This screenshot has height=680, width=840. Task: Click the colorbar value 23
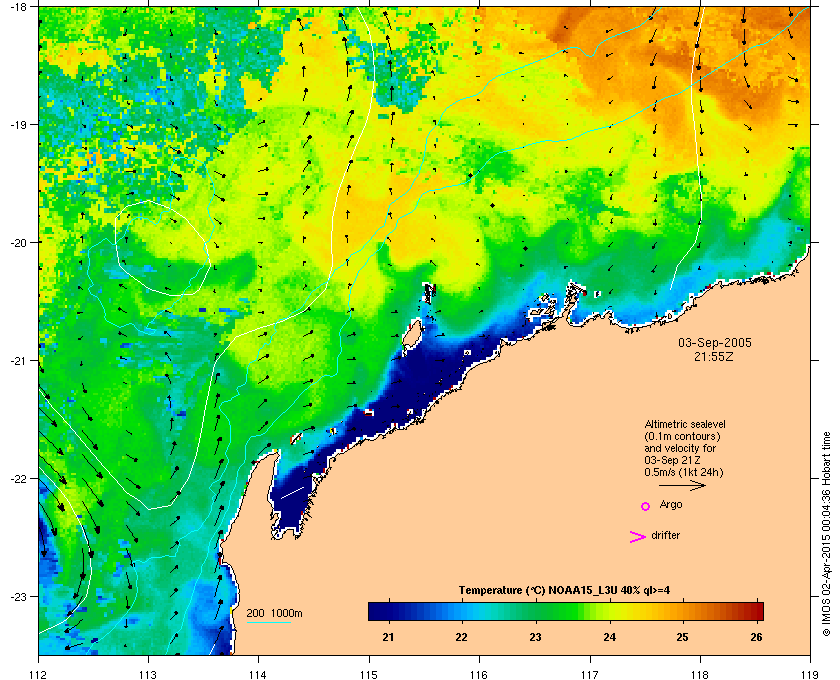point(535,637)
